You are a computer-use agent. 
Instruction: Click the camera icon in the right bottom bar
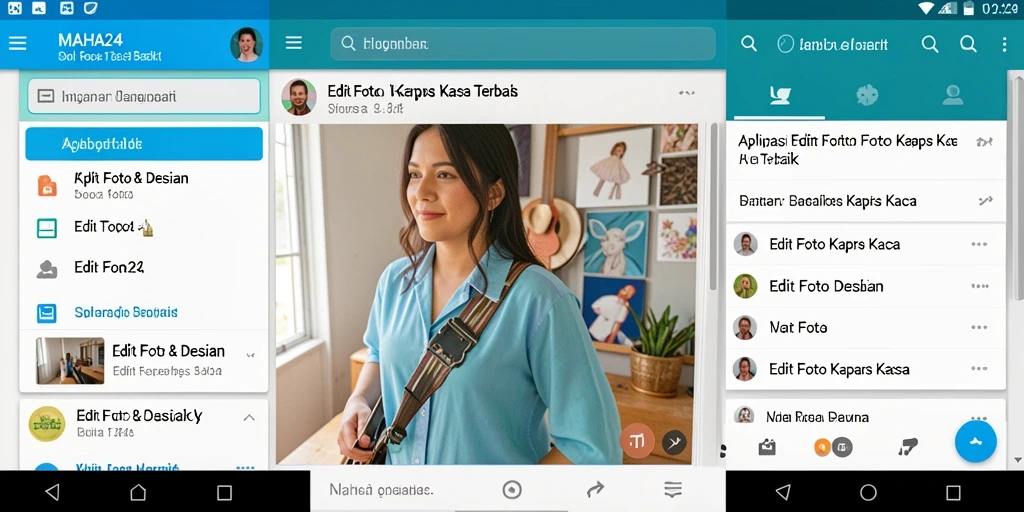tap(767, 447)
